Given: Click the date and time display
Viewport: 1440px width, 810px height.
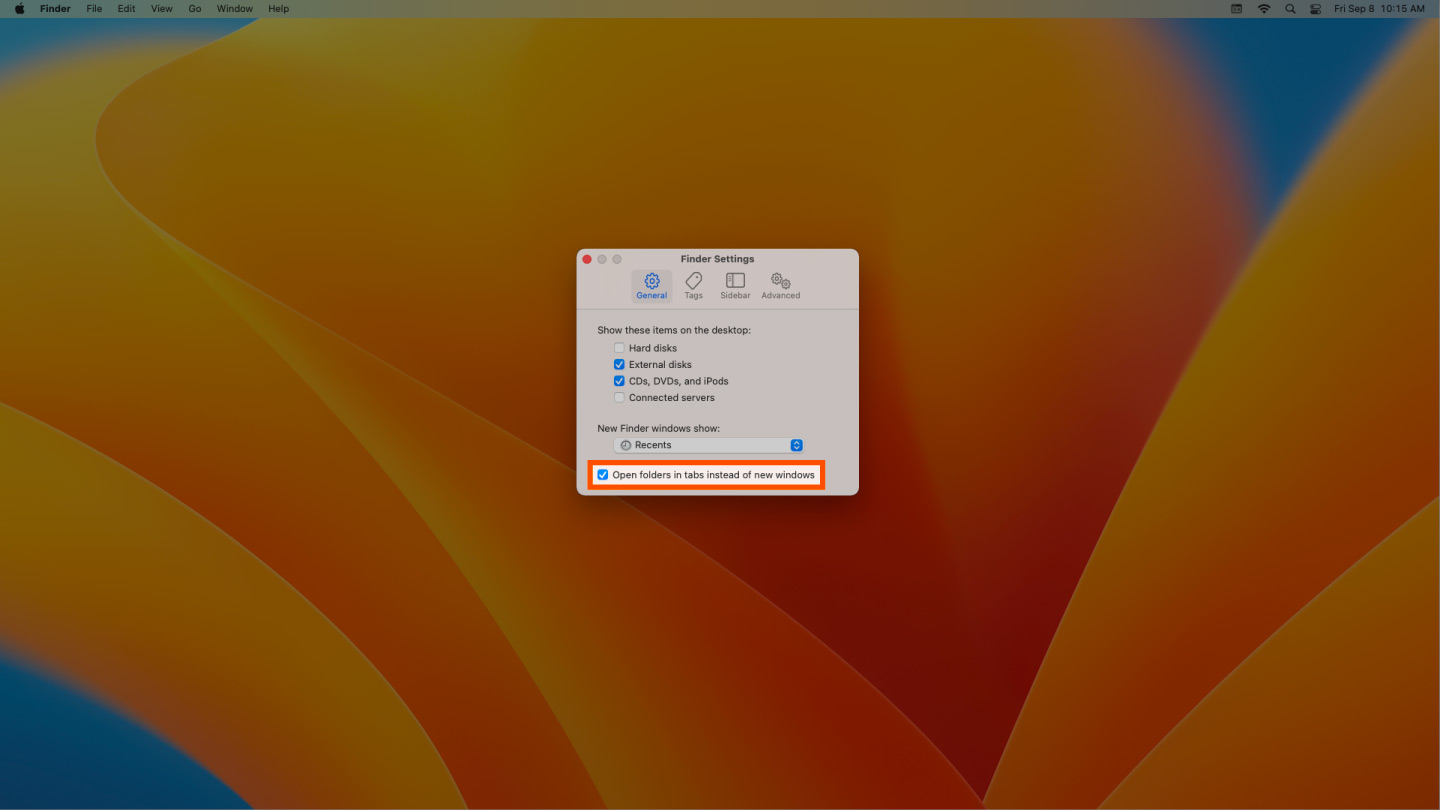Looking at the screenshot, I should [x=1380, y=8].
